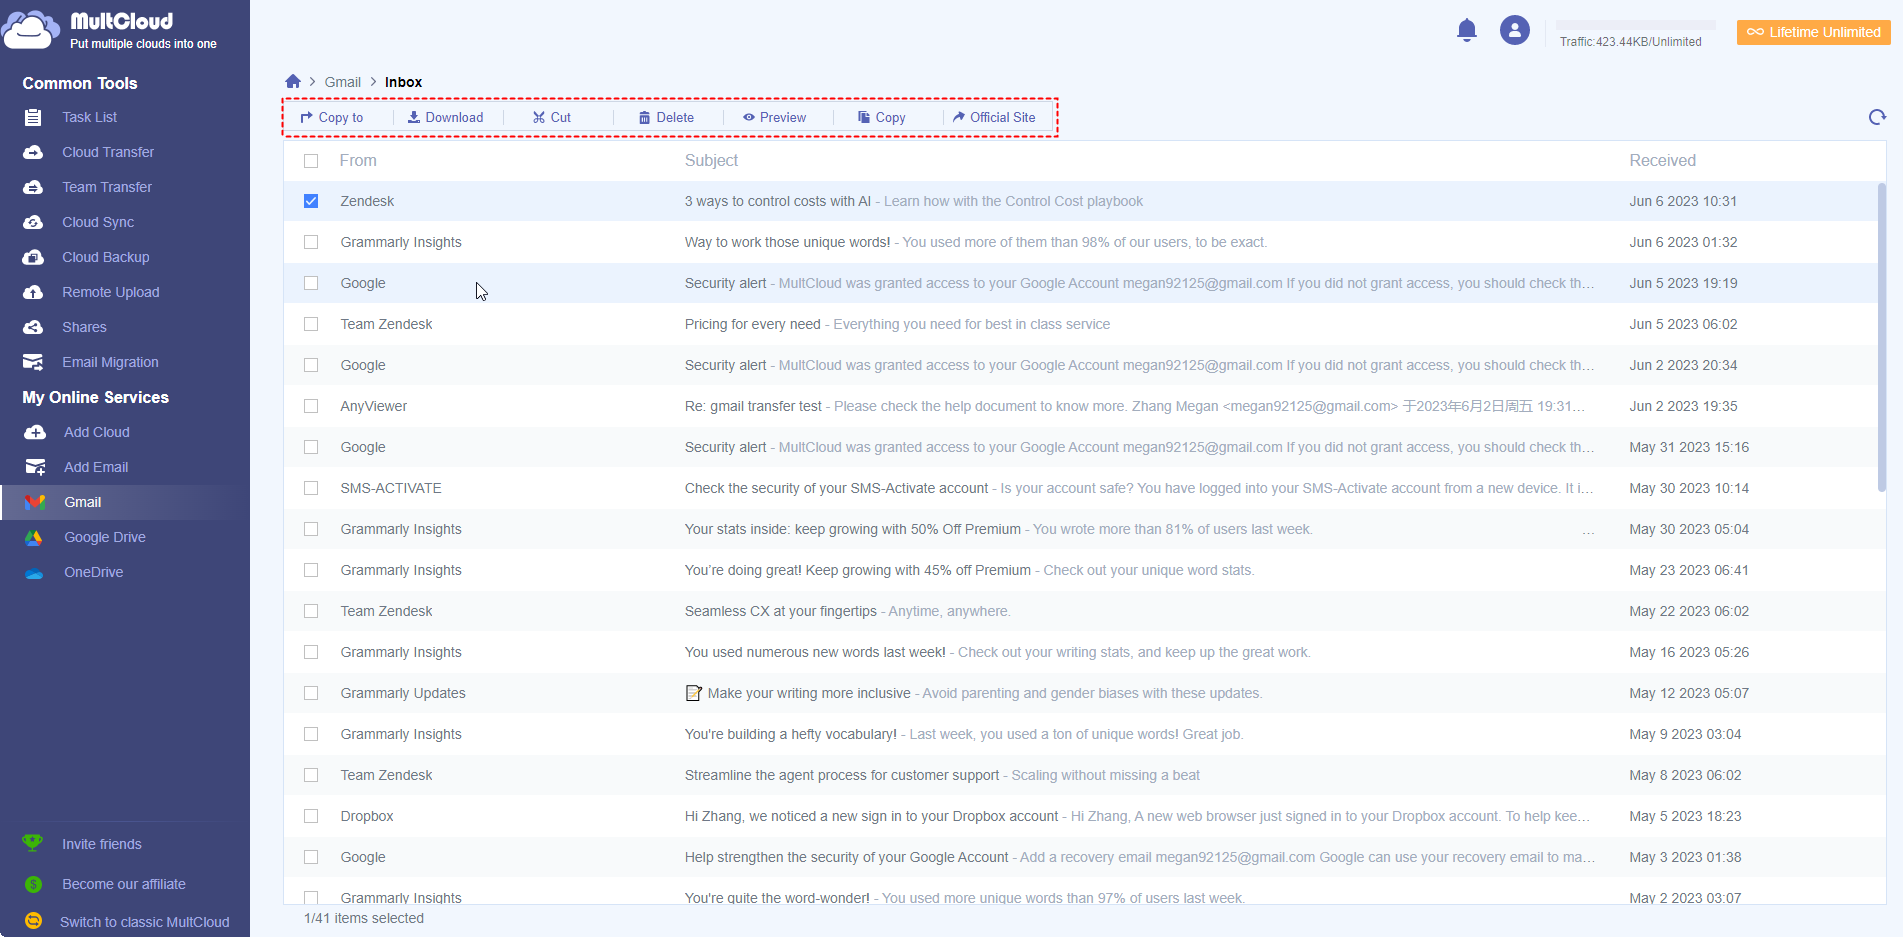Check the Grammarly Updates email checkbox
The height and width of the screenshot is (937, 1903).
(311, 693)
